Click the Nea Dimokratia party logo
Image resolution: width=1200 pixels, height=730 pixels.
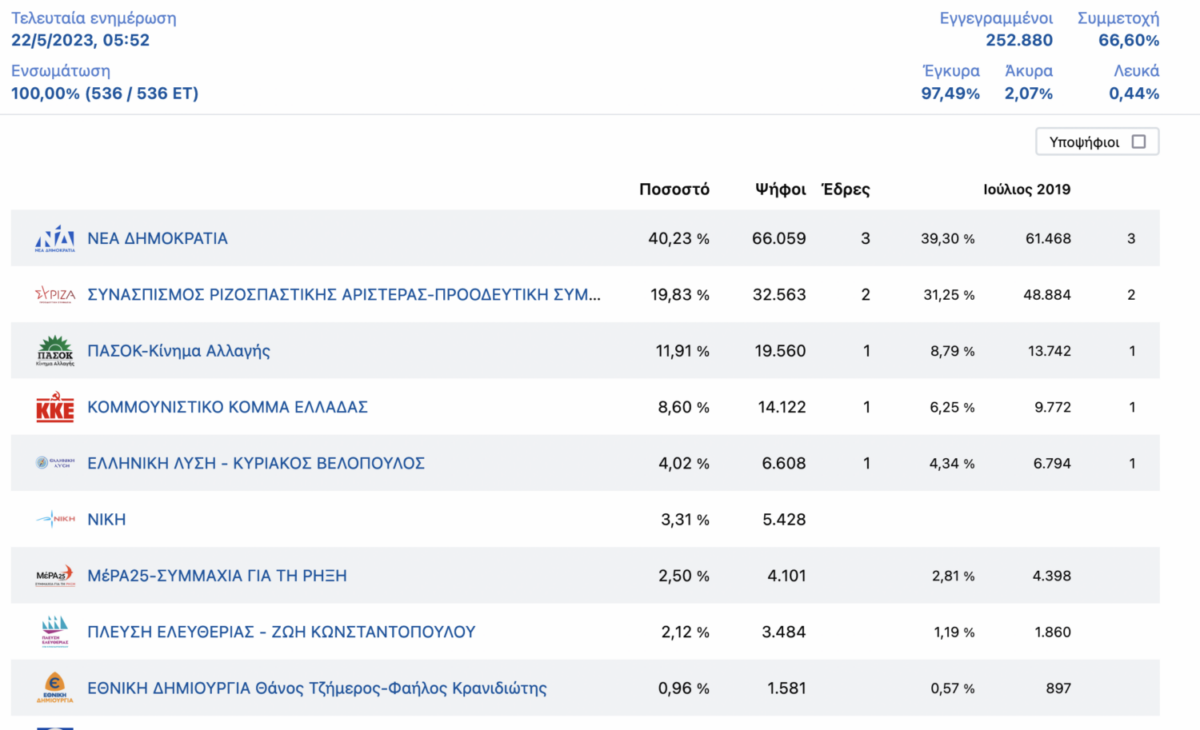click(x=55, y=239)
